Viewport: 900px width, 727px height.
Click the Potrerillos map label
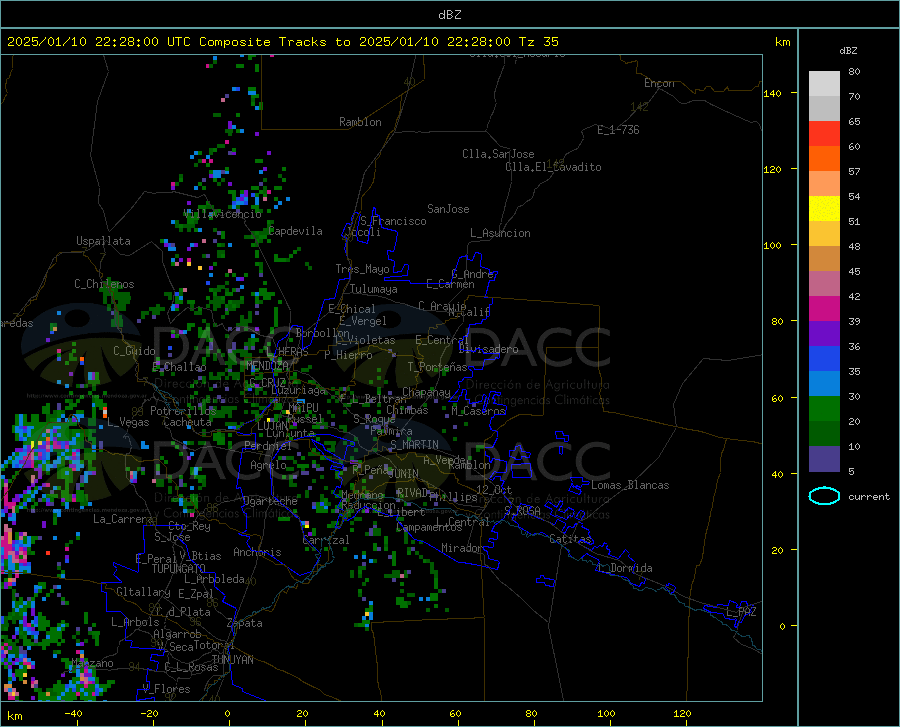(x=183, y=411)
